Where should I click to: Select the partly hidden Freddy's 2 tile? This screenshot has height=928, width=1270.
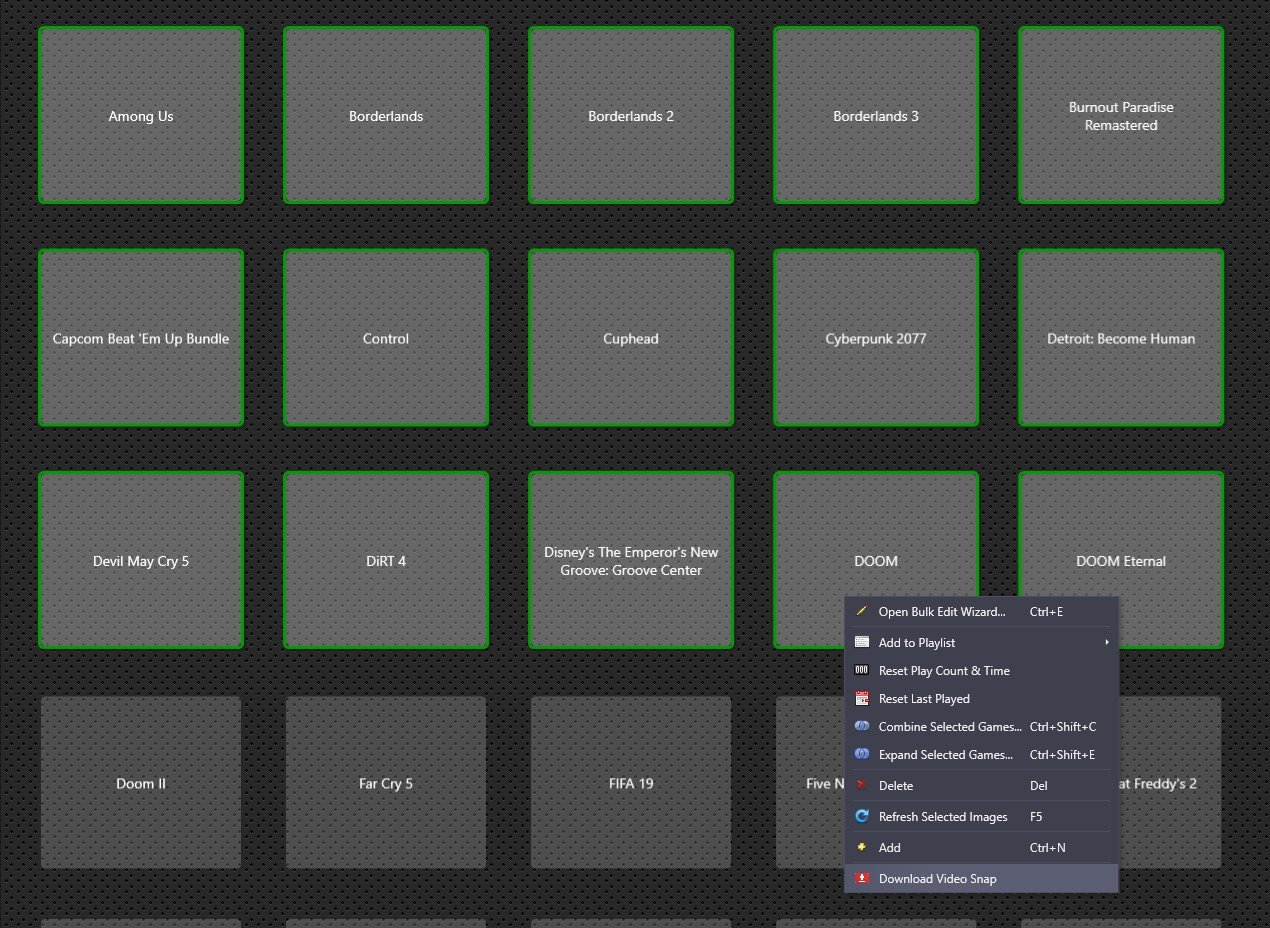[1170, 782]
